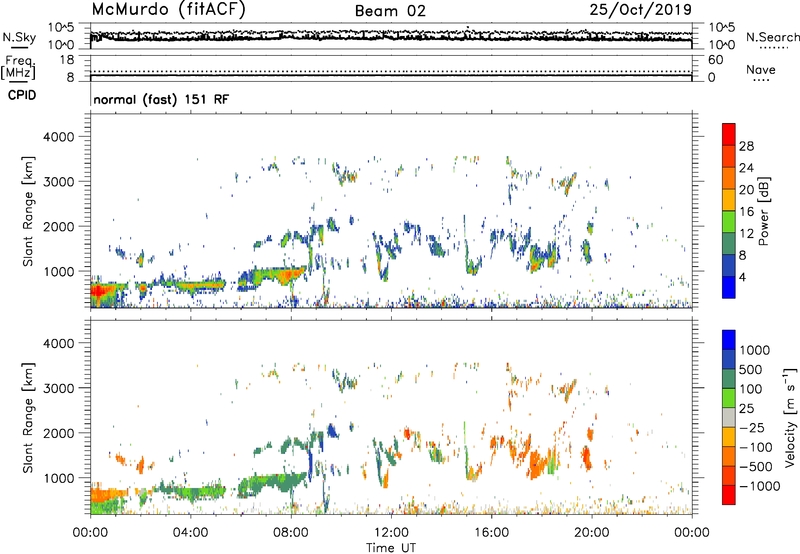This screenshot has width=800, height=554.
Task: Click the 'CPID' label
Action: pyautogui.click(x=22, y=95)
